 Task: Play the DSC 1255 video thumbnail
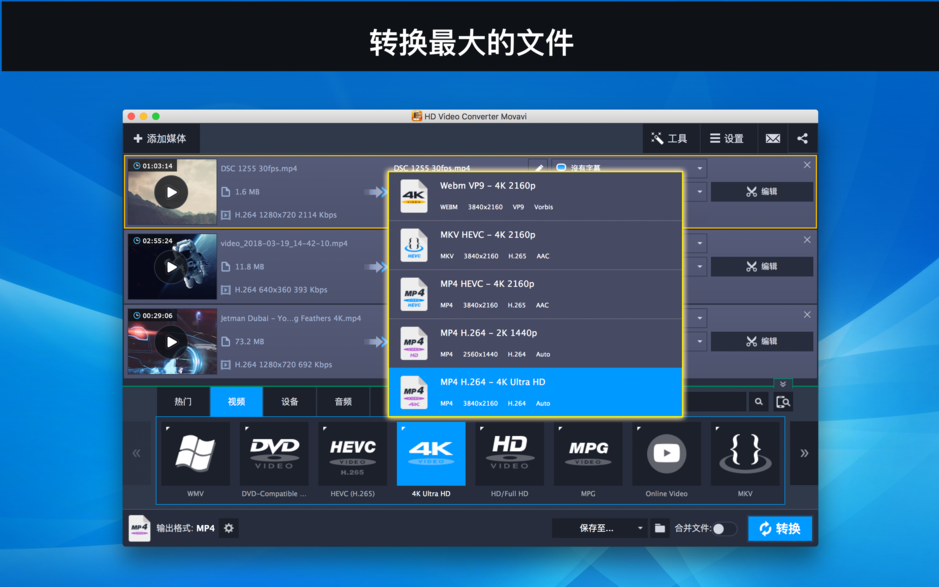[171, 191]
